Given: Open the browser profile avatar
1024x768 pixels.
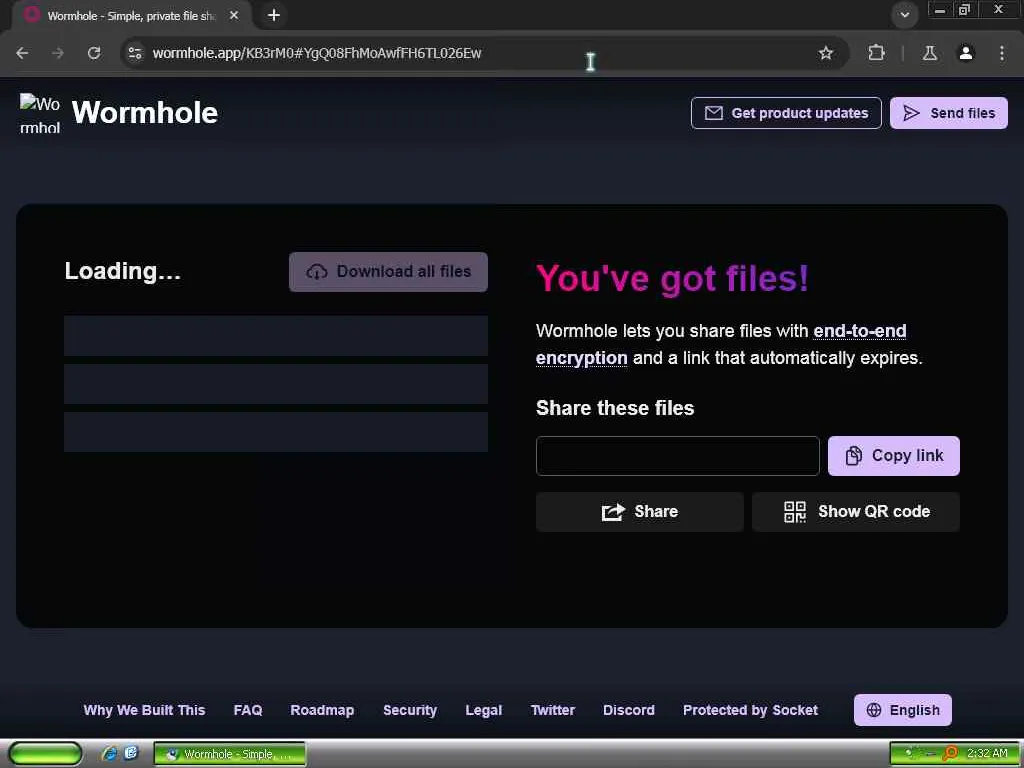Looking at the screenshot, I should coord(965,53).
